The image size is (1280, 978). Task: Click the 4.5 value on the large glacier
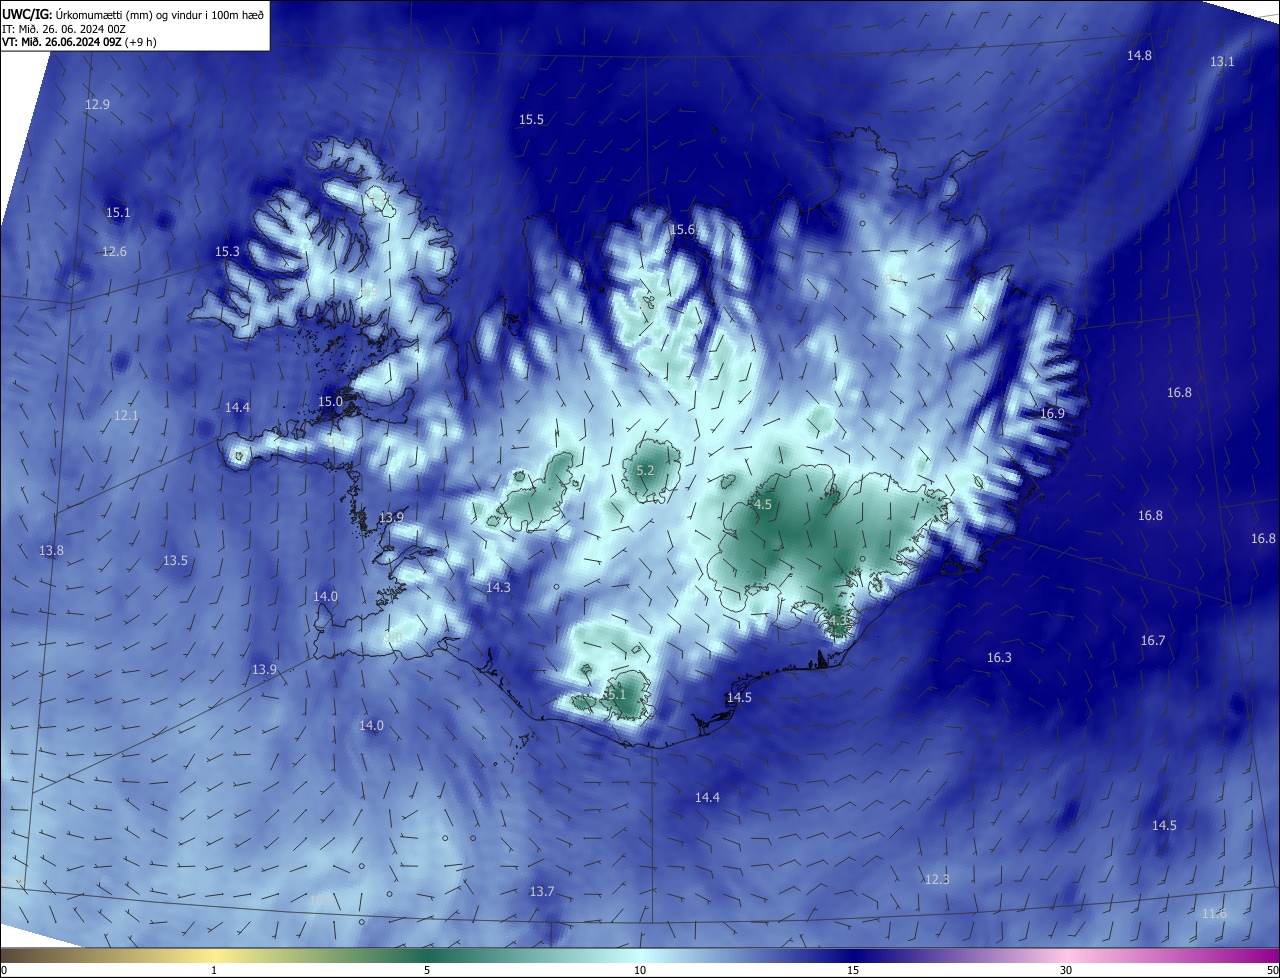pos(763,505)
